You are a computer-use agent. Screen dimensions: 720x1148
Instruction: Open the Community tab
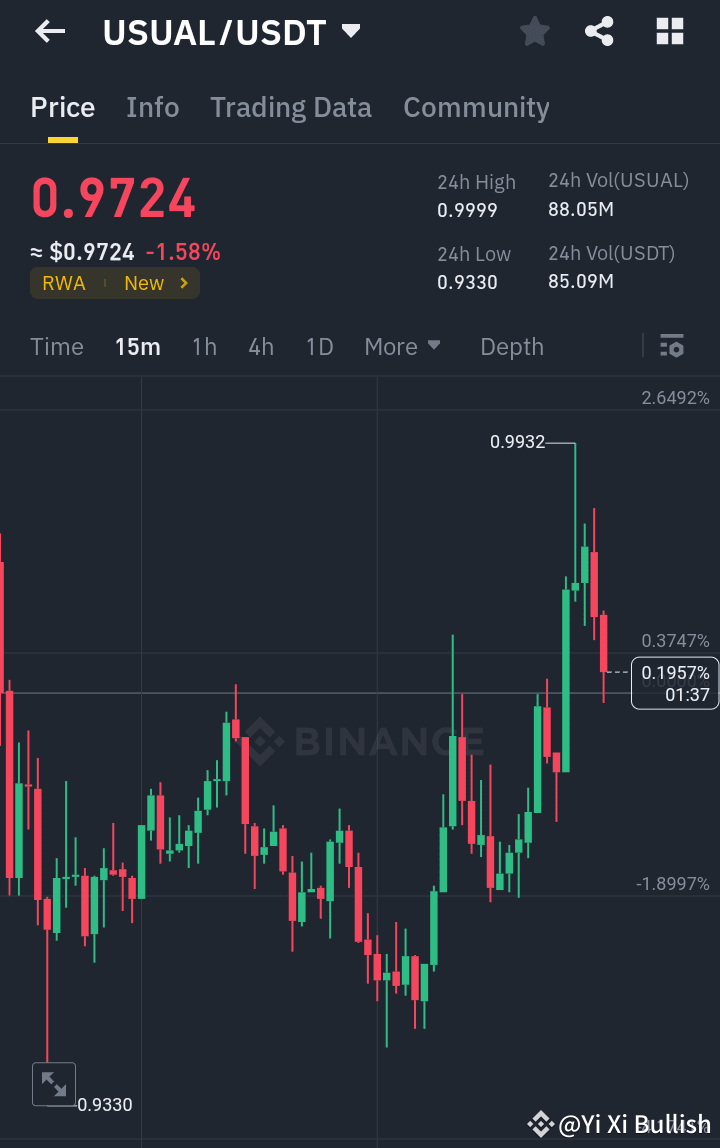click(x=477, y=107)
